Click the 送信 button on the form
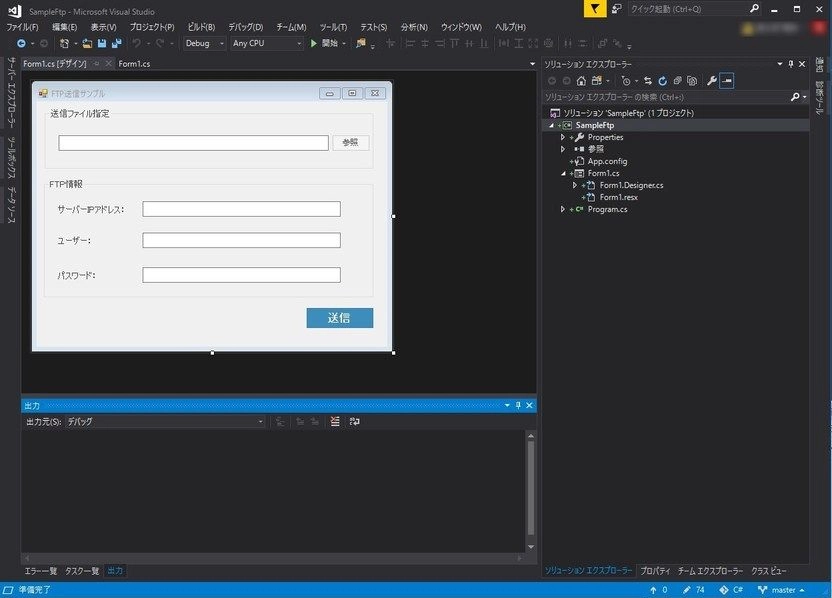The height and width of the screenshot is (598, 832). (x=340, y=318)
